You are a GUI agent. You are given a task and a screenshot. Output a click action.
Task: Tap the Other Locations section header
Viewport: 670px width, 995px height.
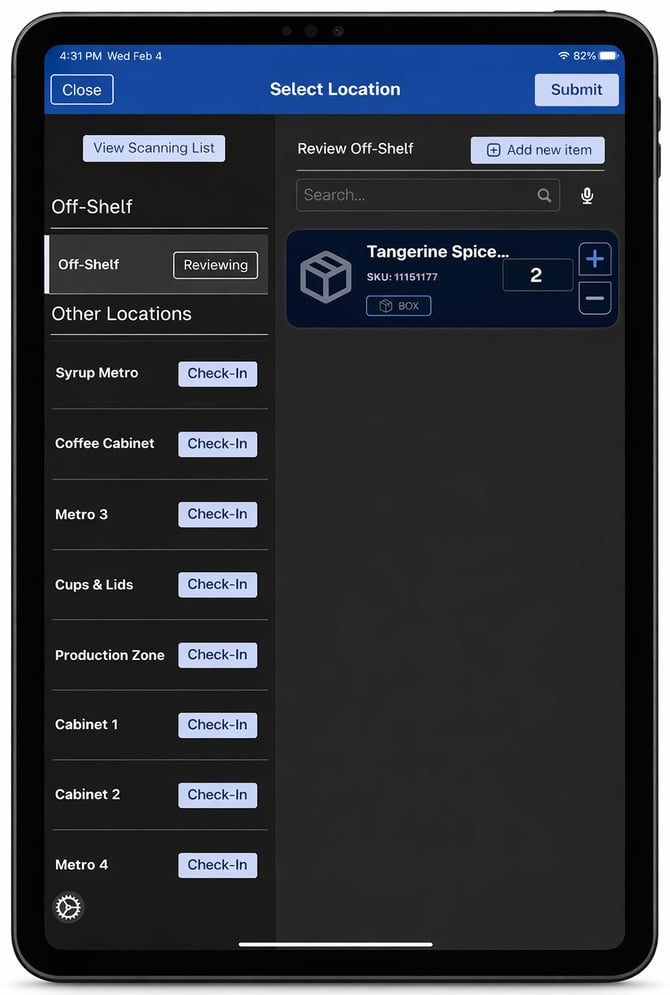tap(121, 314)
